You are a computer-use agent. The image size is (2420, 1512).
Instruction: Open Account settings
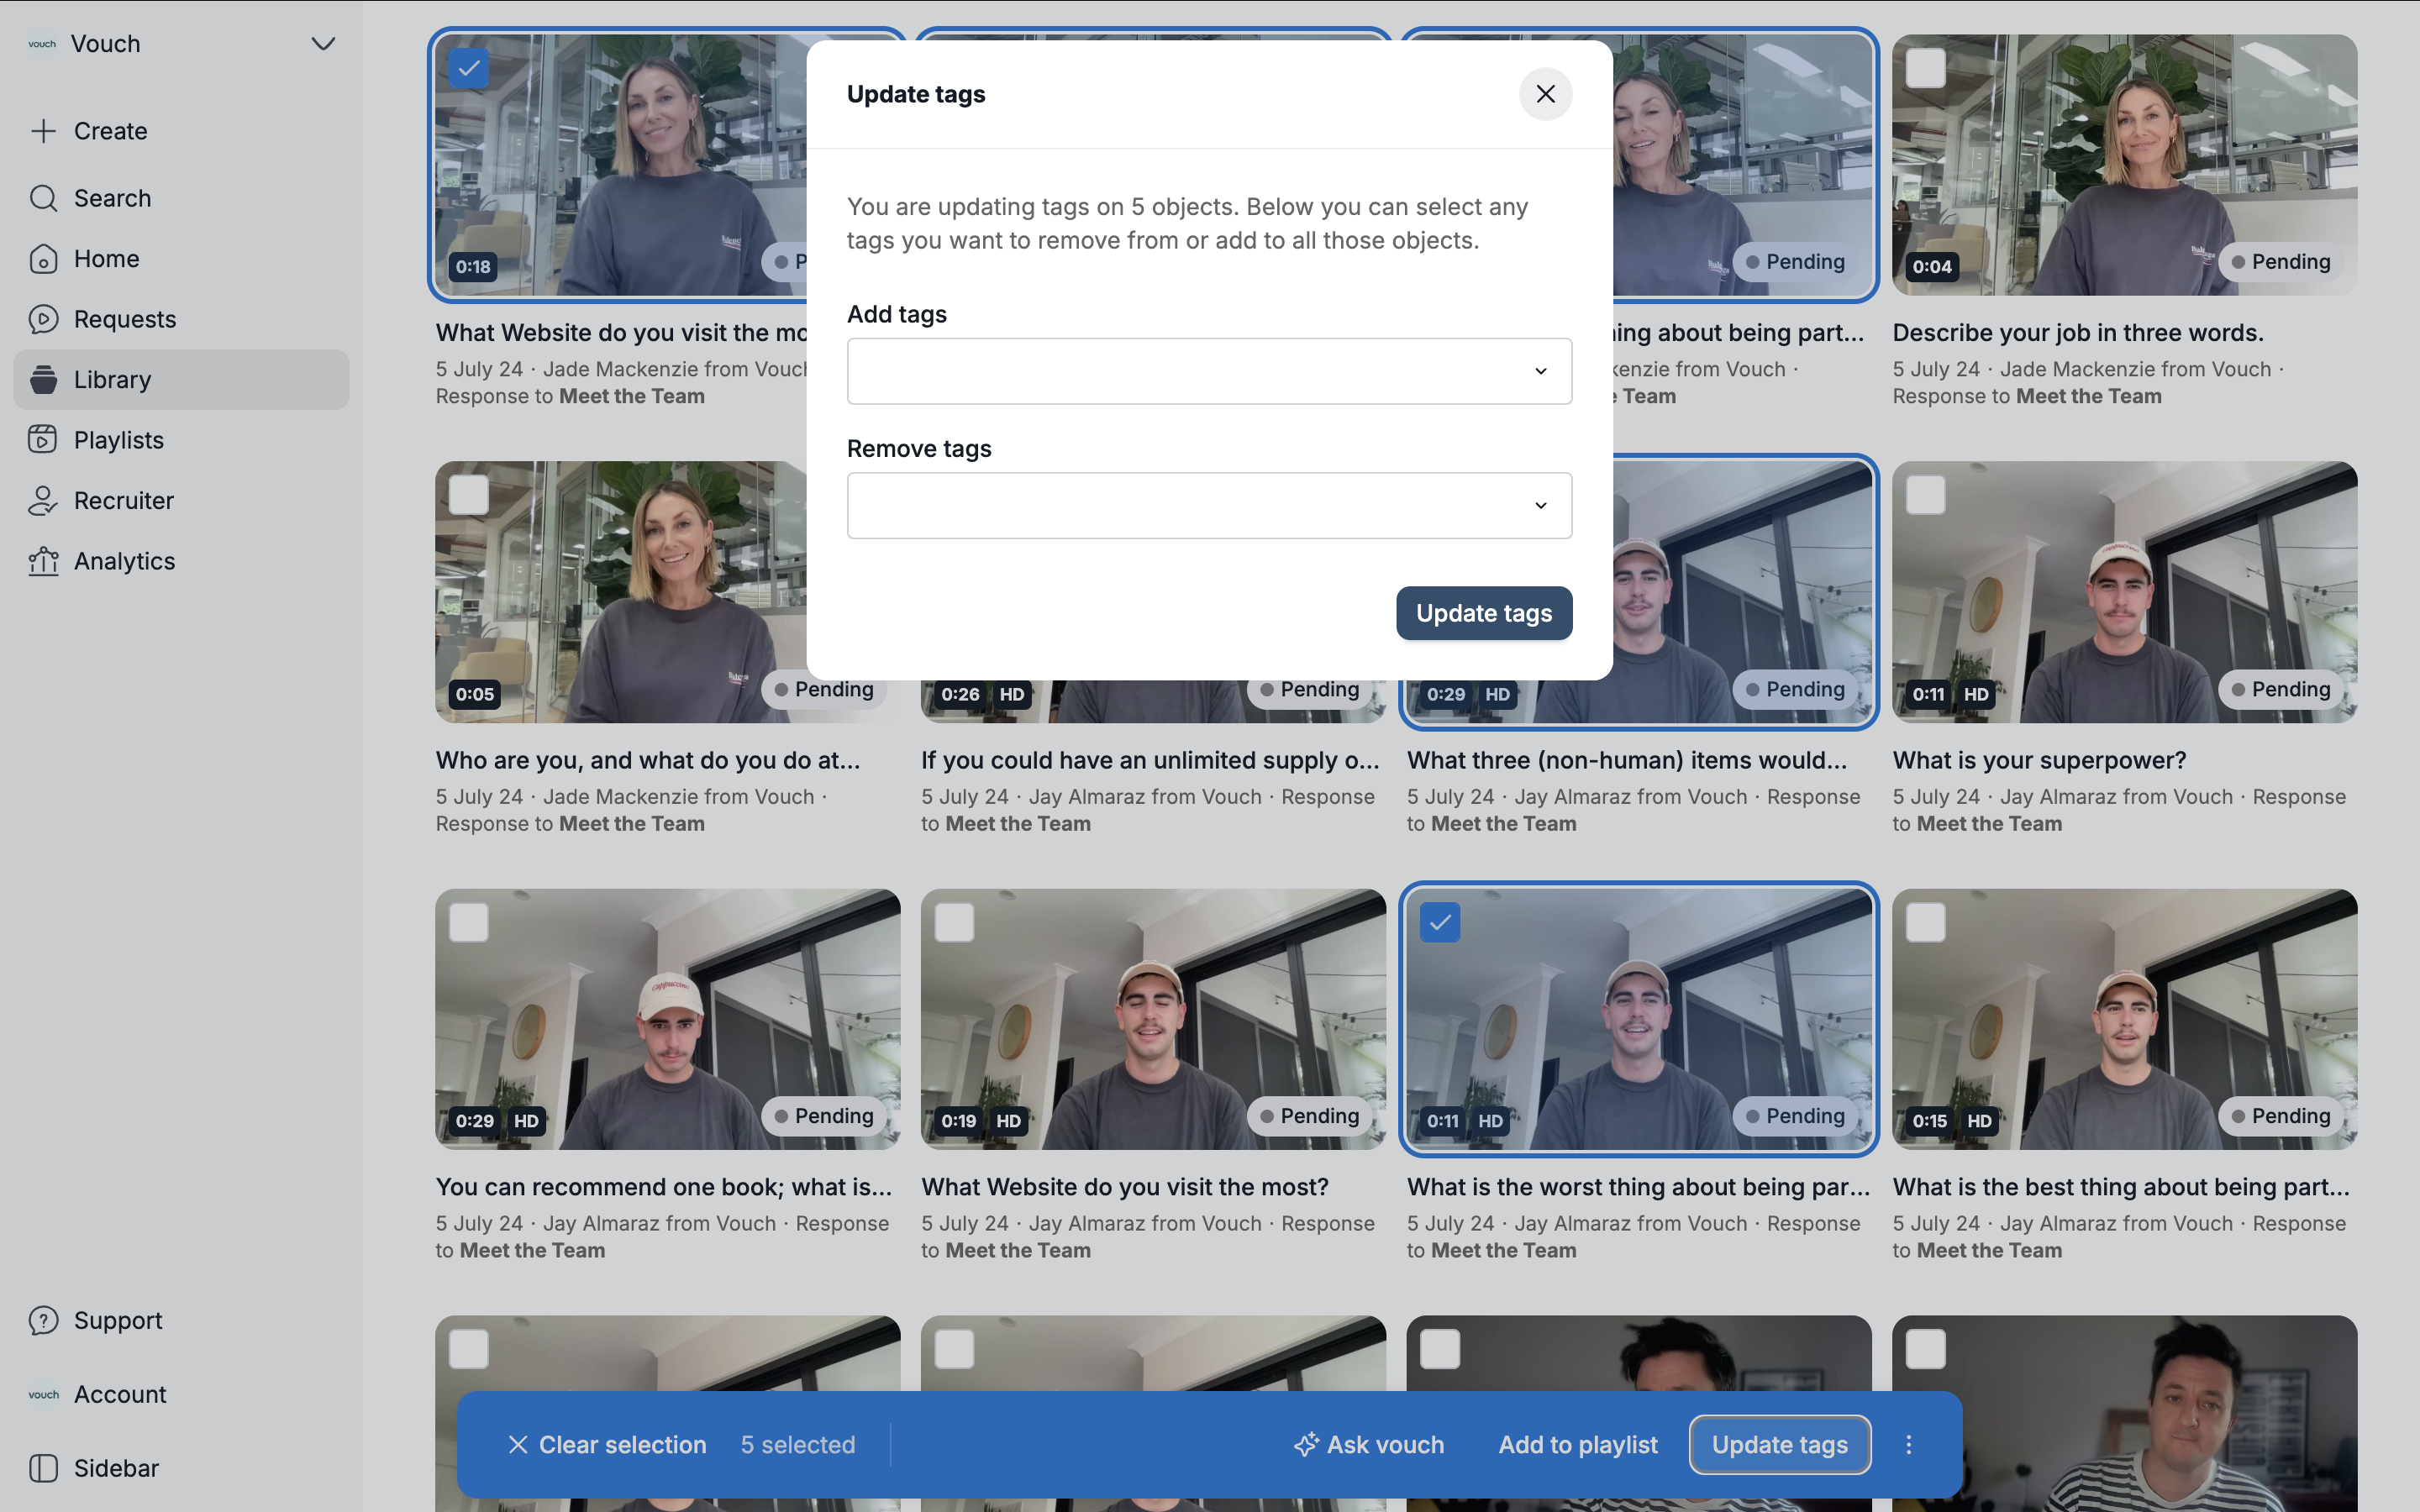(x=120, y=1395)
